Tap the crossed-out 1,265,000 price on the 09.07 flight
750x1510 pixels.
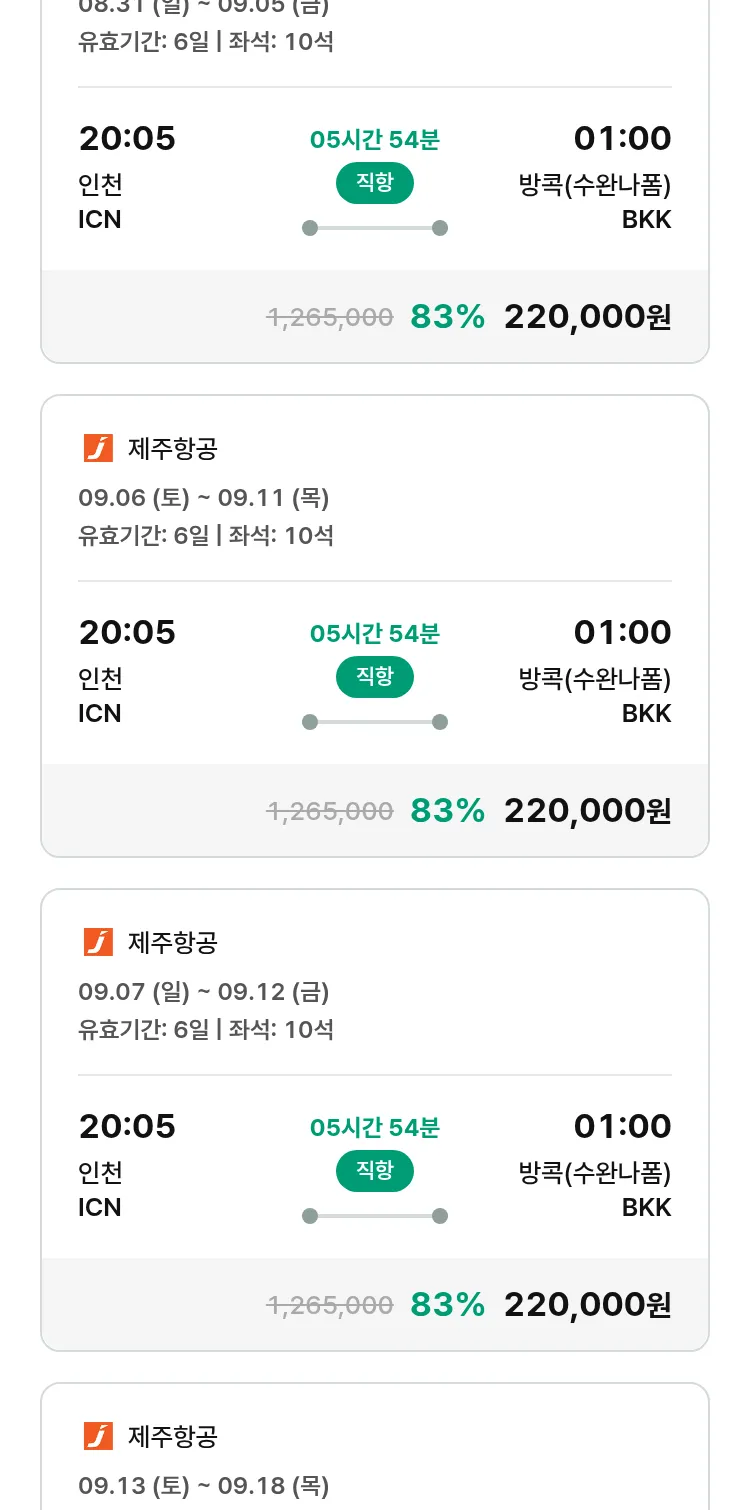coord(330,1305)
